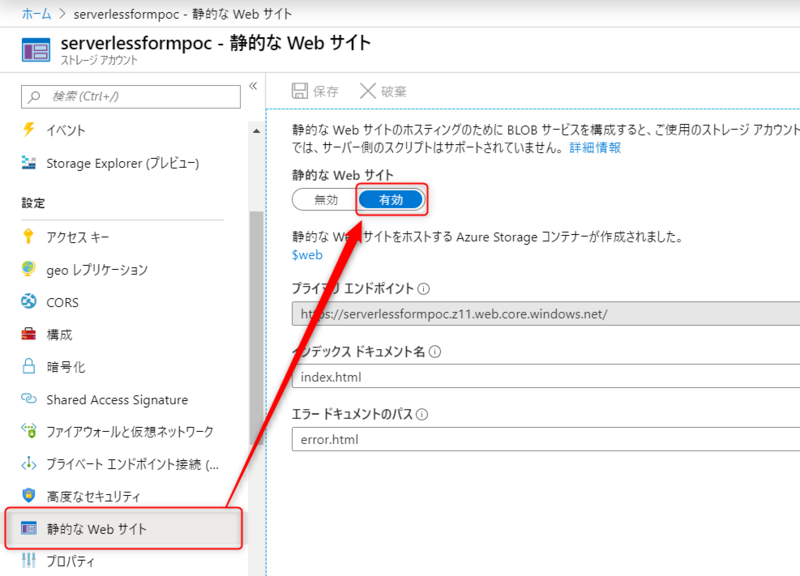Click the save floppy disk icon

[x=299, y=91]
